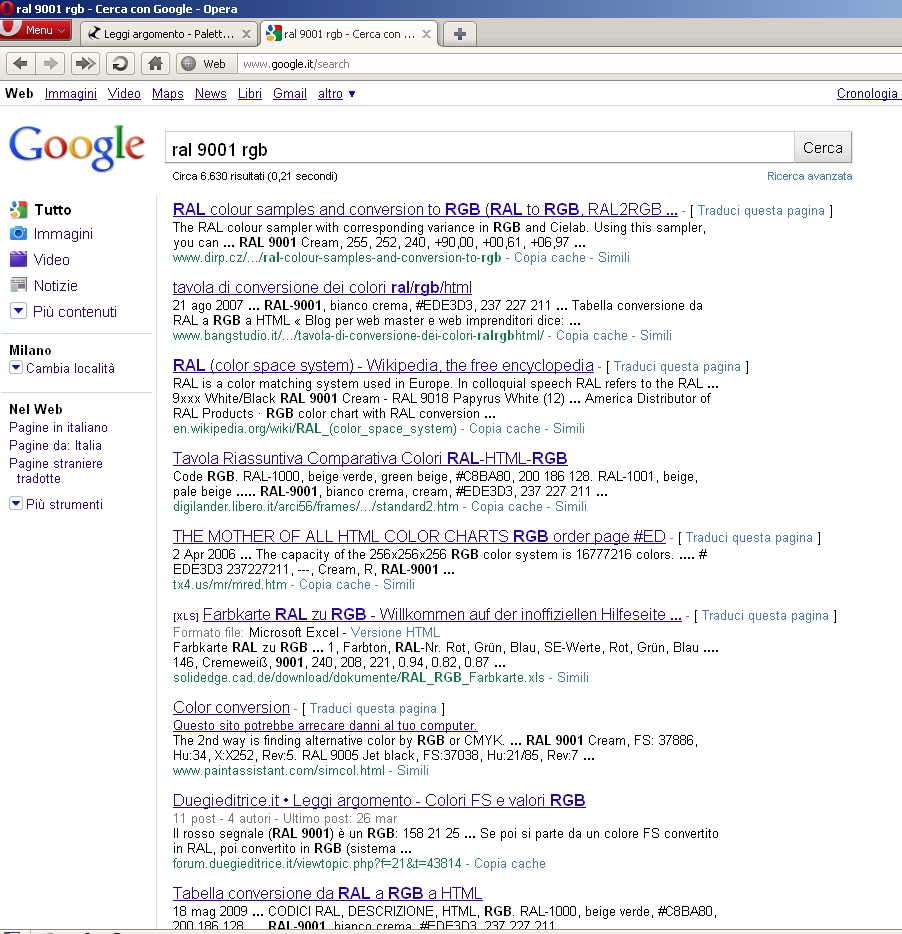Open 'Copia cache' for forum.duegieditrice.it result
Viewport: 902px width, 934px height.
click(509, 864)
